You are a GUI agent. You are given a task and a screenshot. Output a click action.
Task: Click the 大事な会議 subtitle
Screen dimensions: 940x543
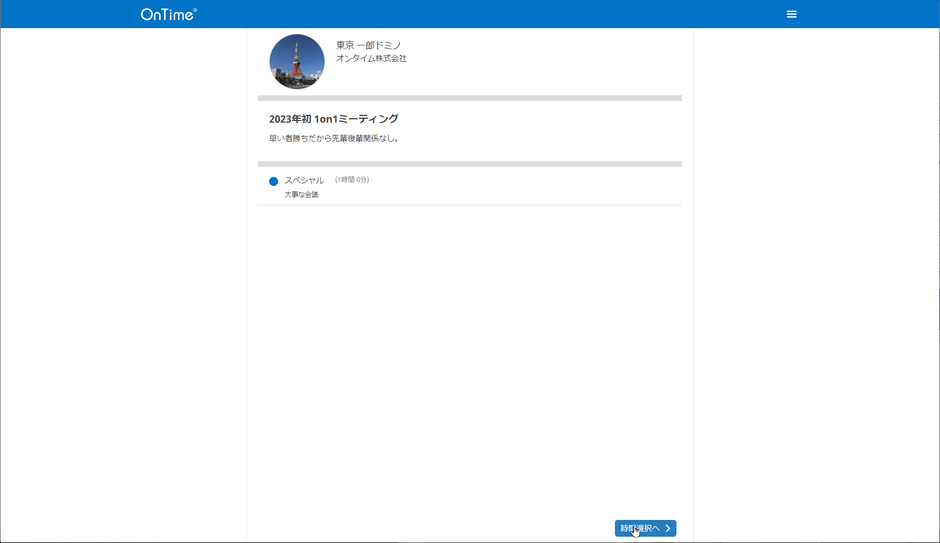(301, 195)
